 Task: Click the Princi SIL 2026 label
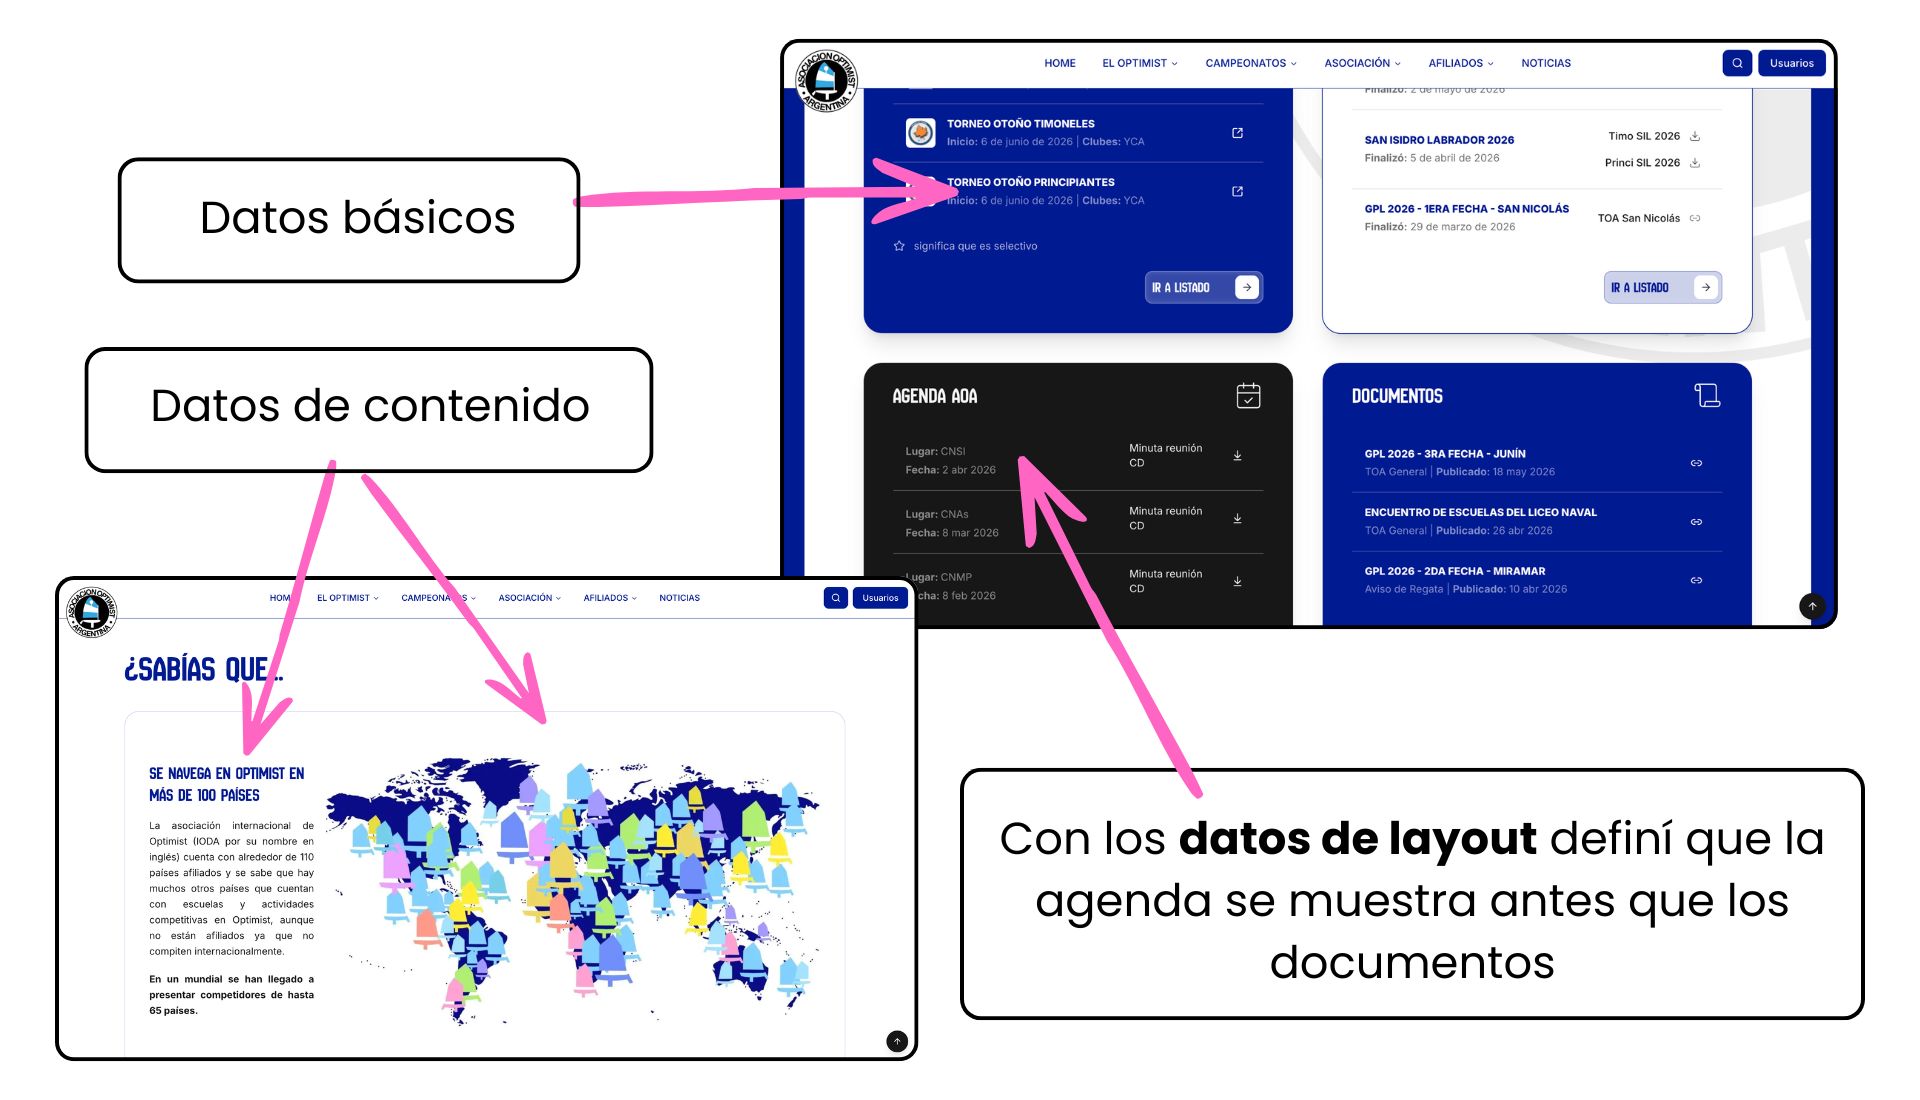pos(1642,163)
